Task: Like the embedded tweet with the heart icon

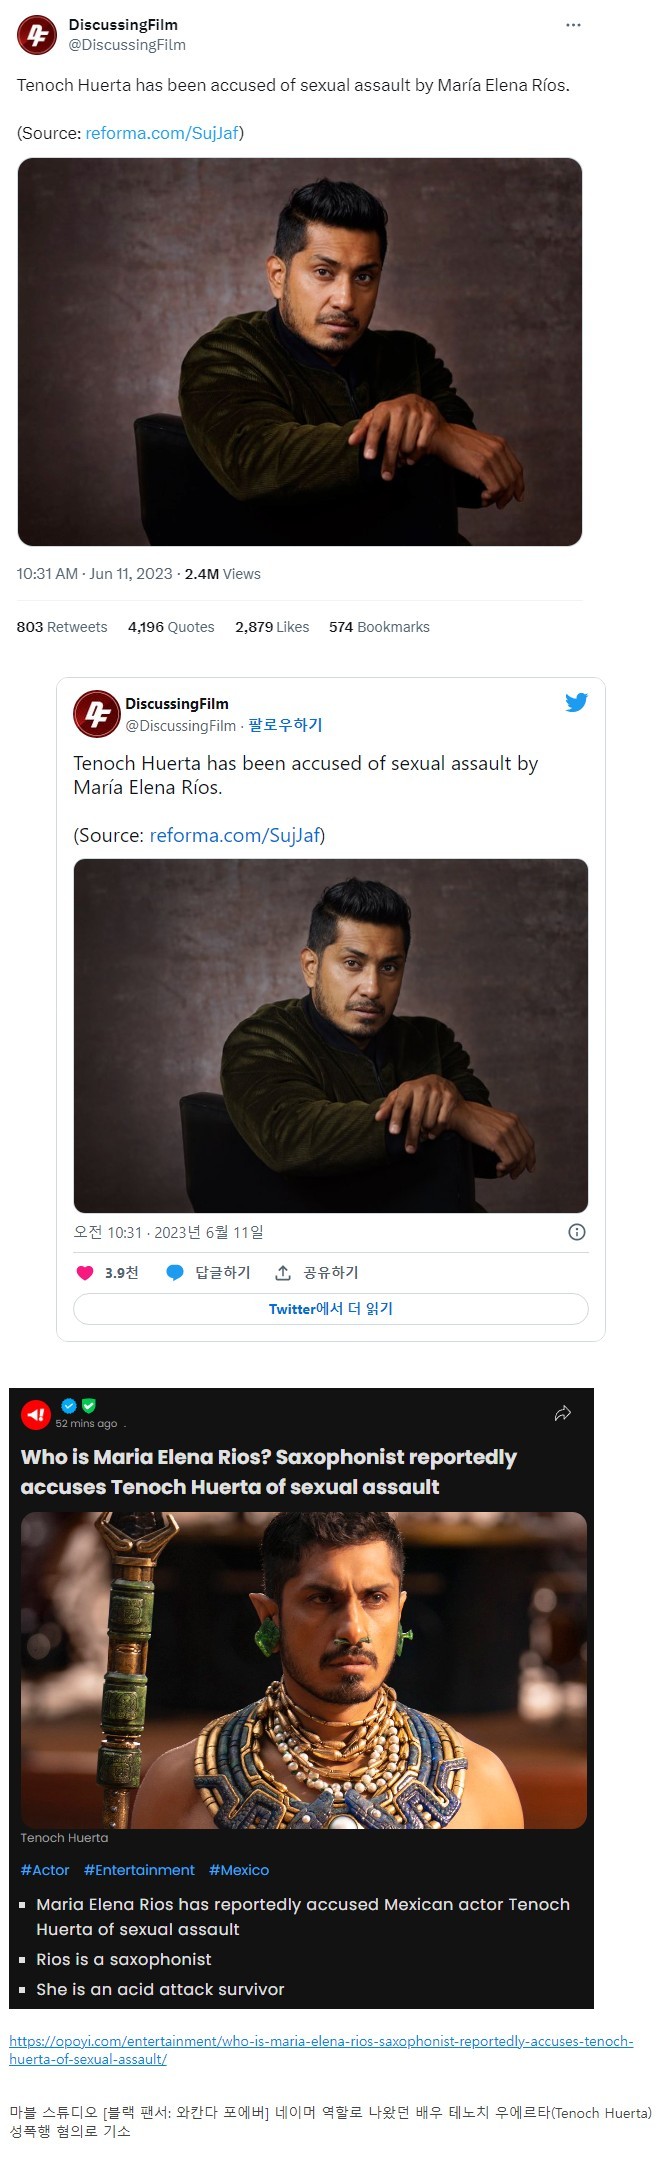Action: [x=85, y=1273]
